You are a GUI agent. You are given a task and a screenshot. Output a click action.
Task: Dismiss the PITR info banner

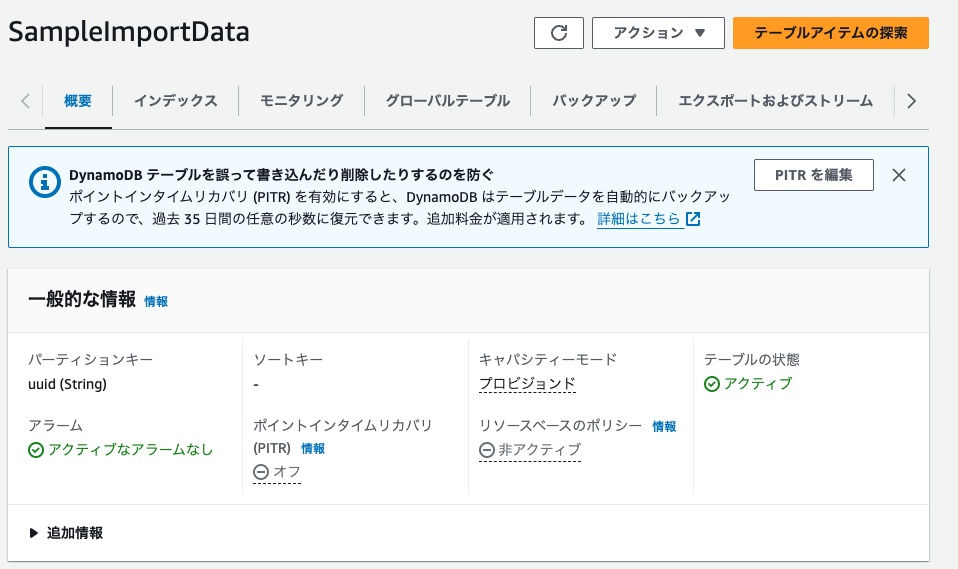(898, 175)
